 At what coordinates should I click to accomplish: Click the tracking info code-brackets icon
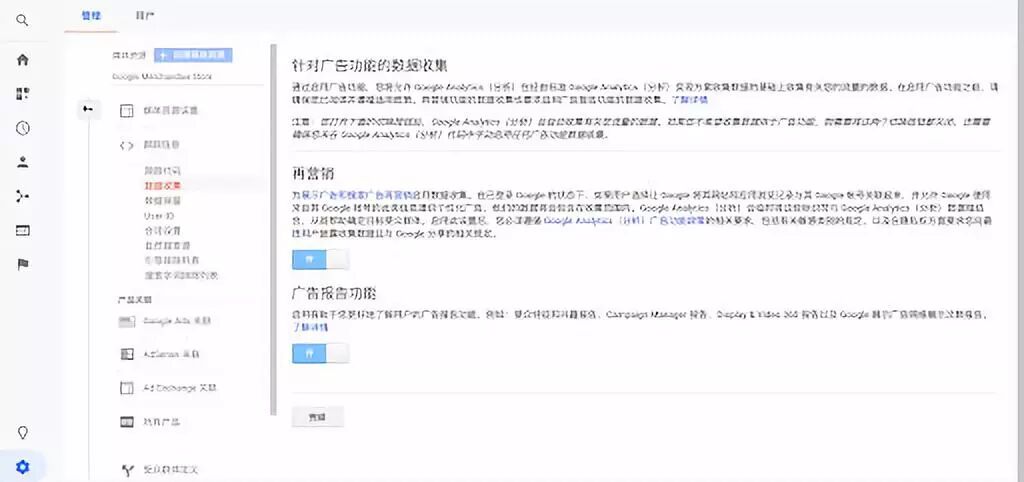127,146
